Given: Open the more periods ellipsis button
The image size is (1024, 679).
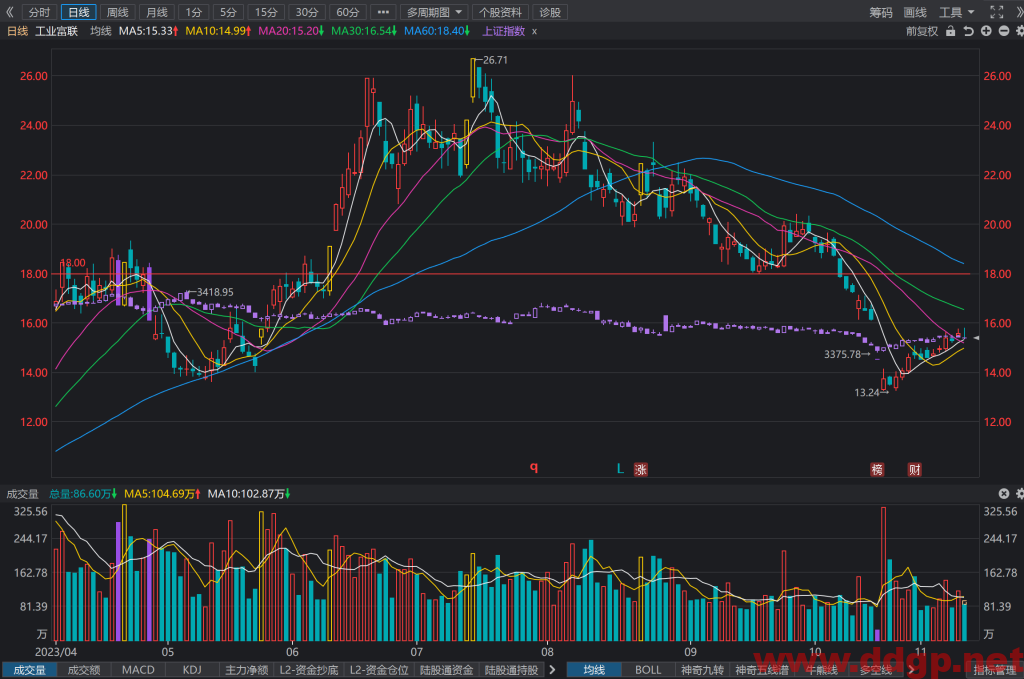Looking at the screenshot, I should (x=383, y=12).
